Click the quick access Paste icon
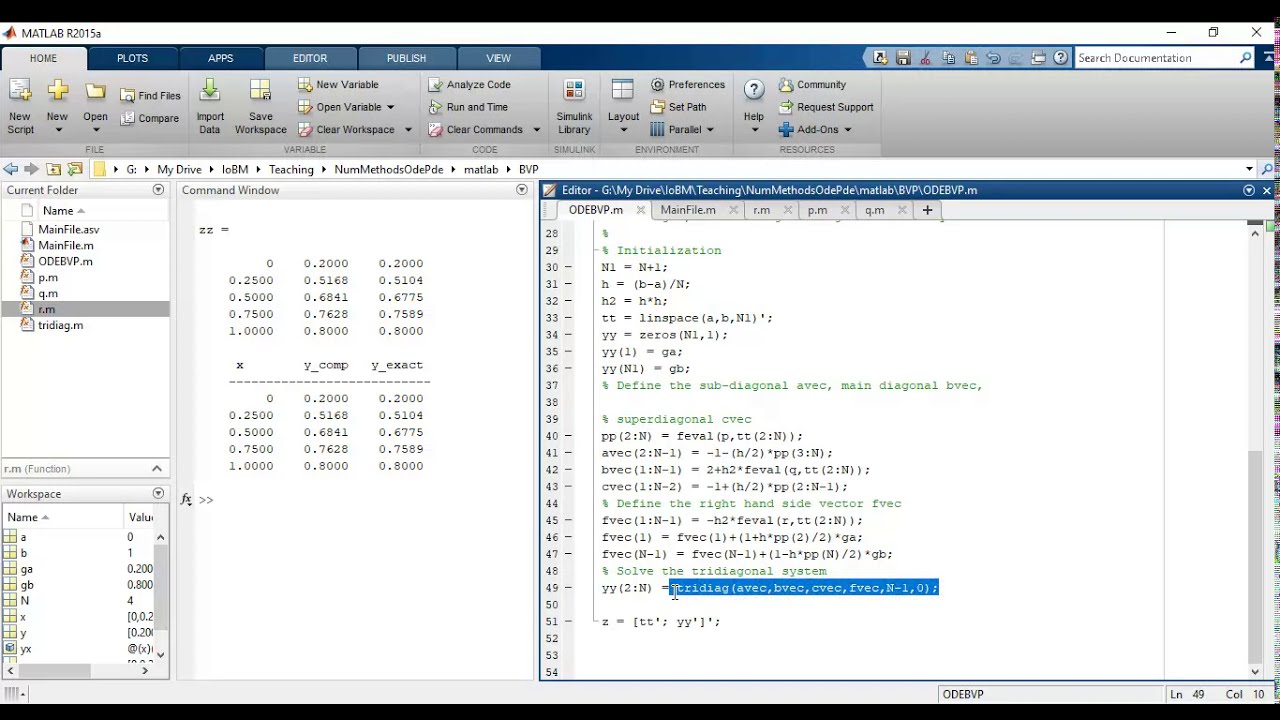1280x720 pixels. pyautogui.click(x=971, y=58)
